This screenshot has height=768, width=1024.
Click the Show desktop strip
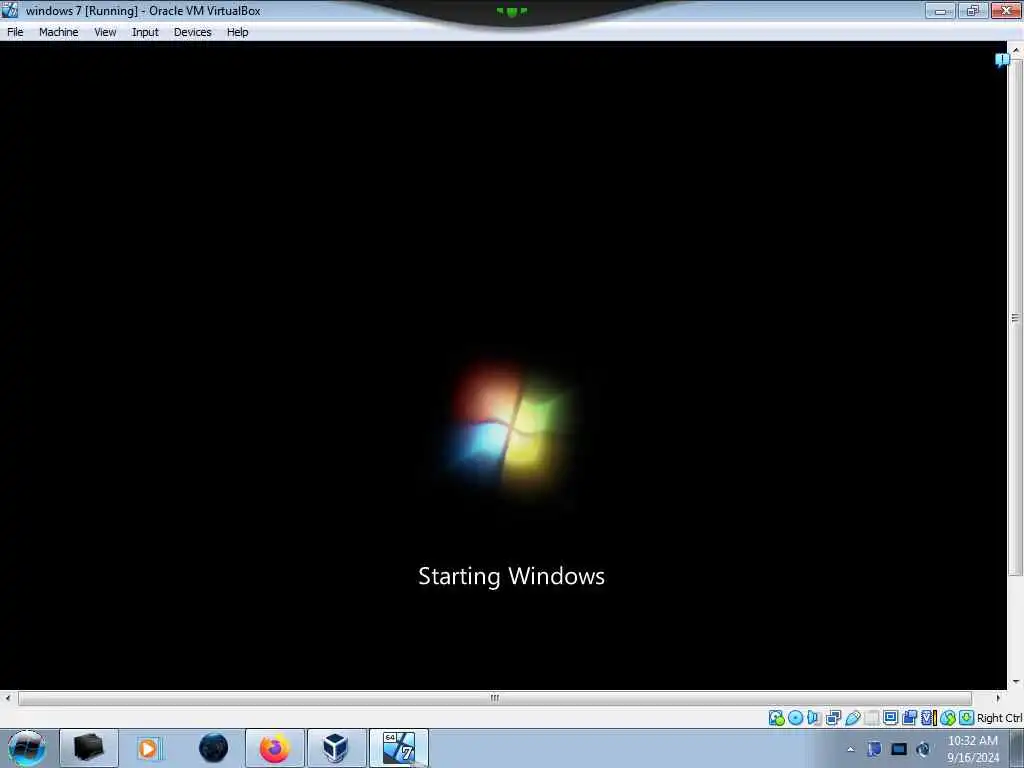pyautogui.click(x=1017, y=748)
